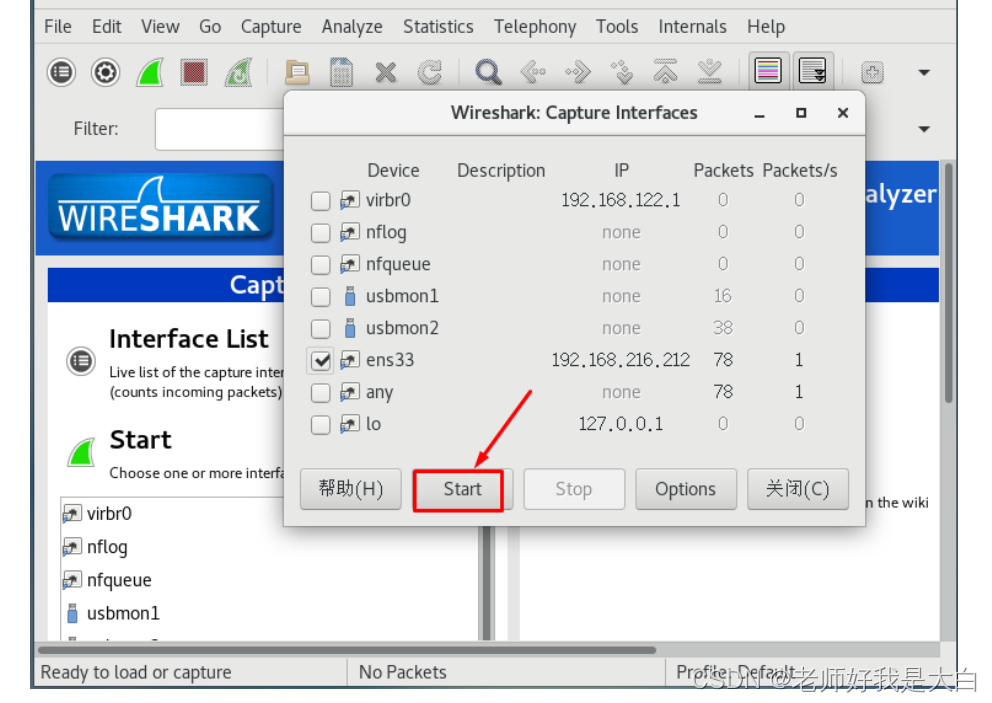Click Interface List round icon in main panel
992x703 pixels.
81,361
